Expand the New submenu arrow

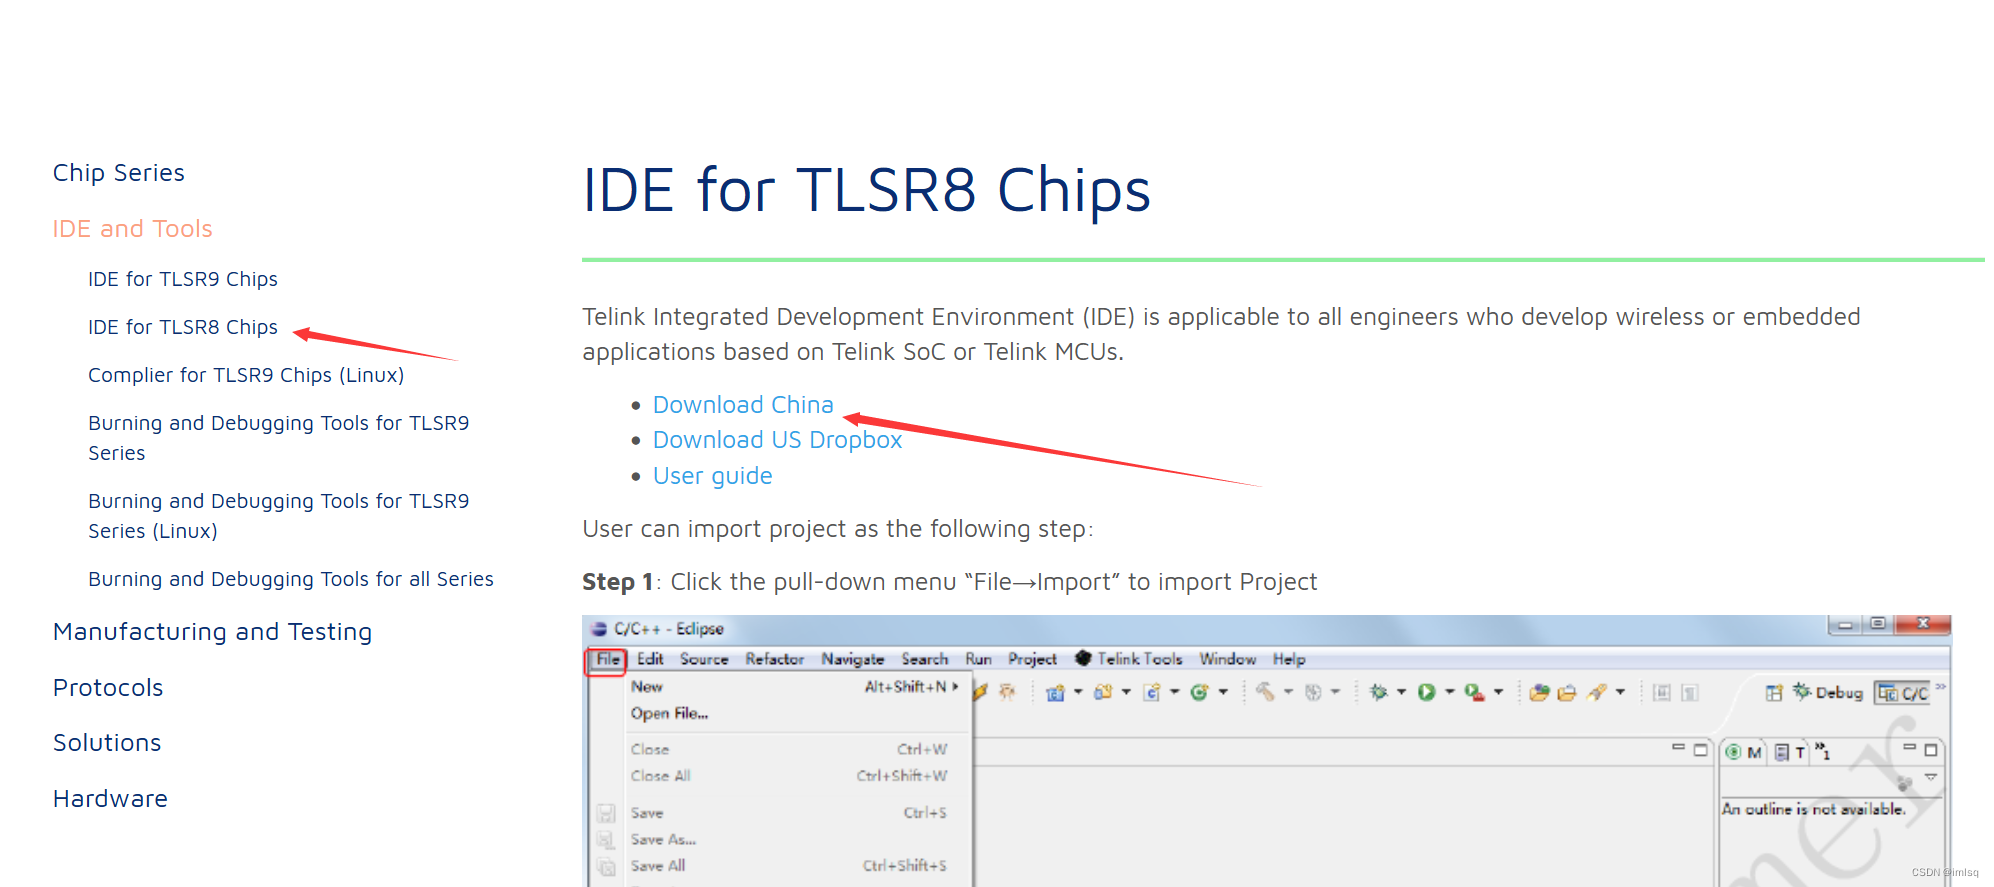[x=956, y=686]
